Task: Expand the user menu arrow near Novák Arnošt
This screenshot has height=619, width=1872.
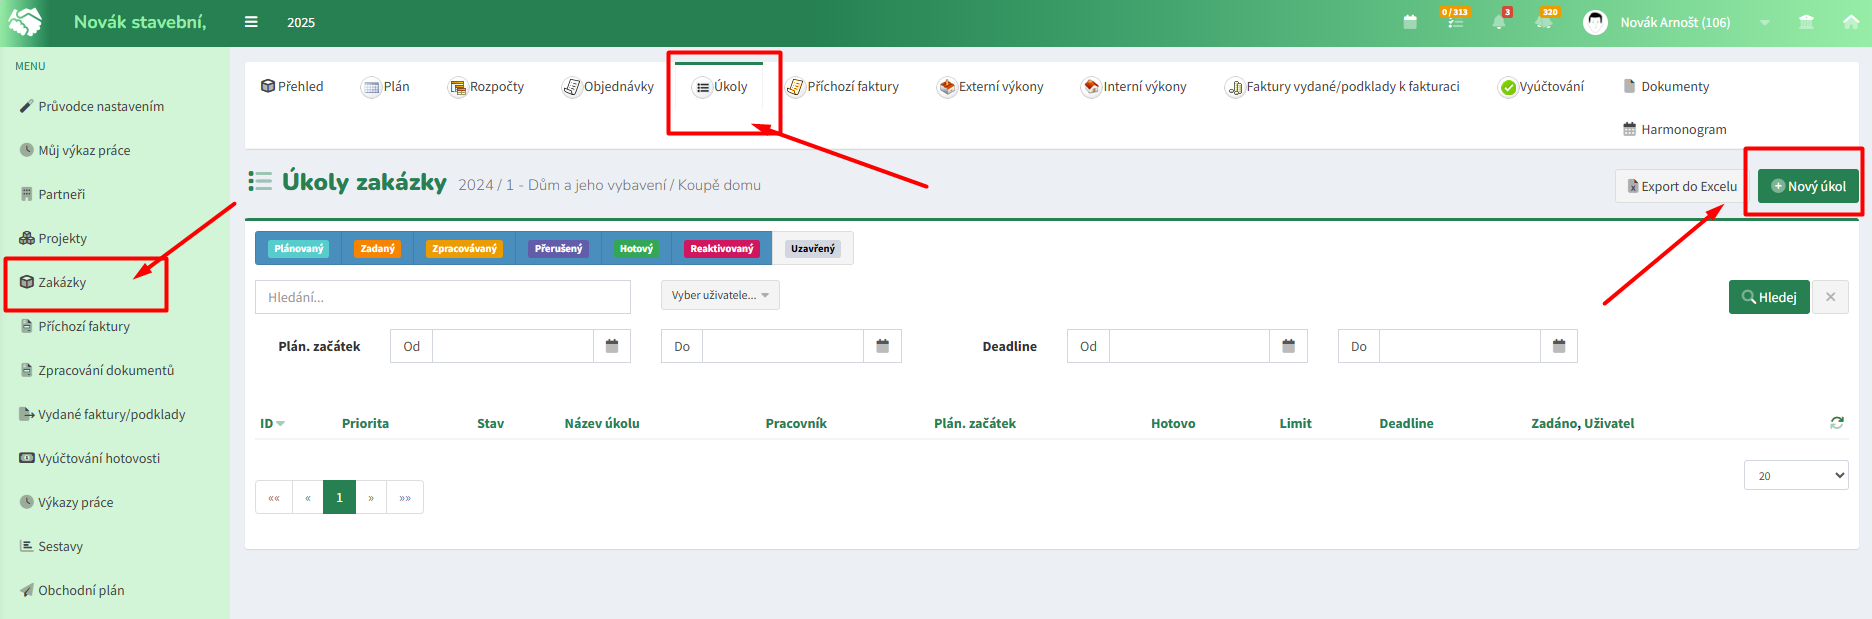Action: (1765, 22)
